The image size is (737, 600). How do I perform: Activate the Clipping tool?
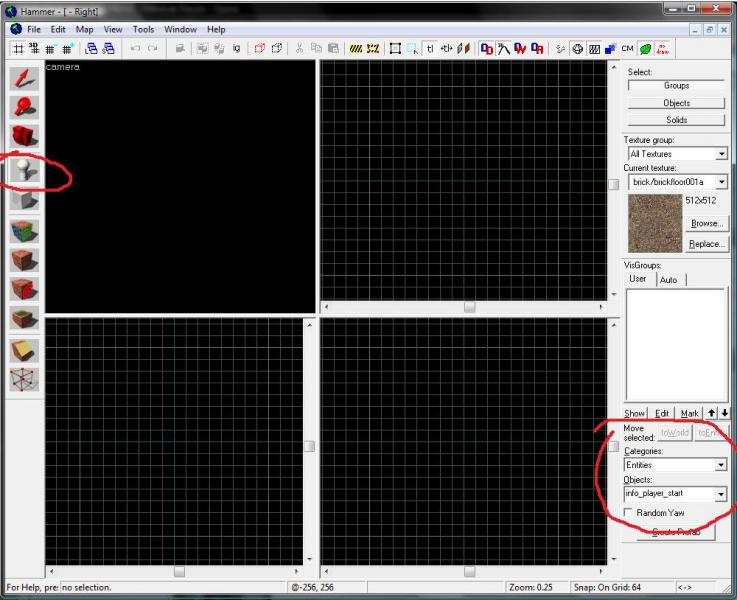(23, 349)
